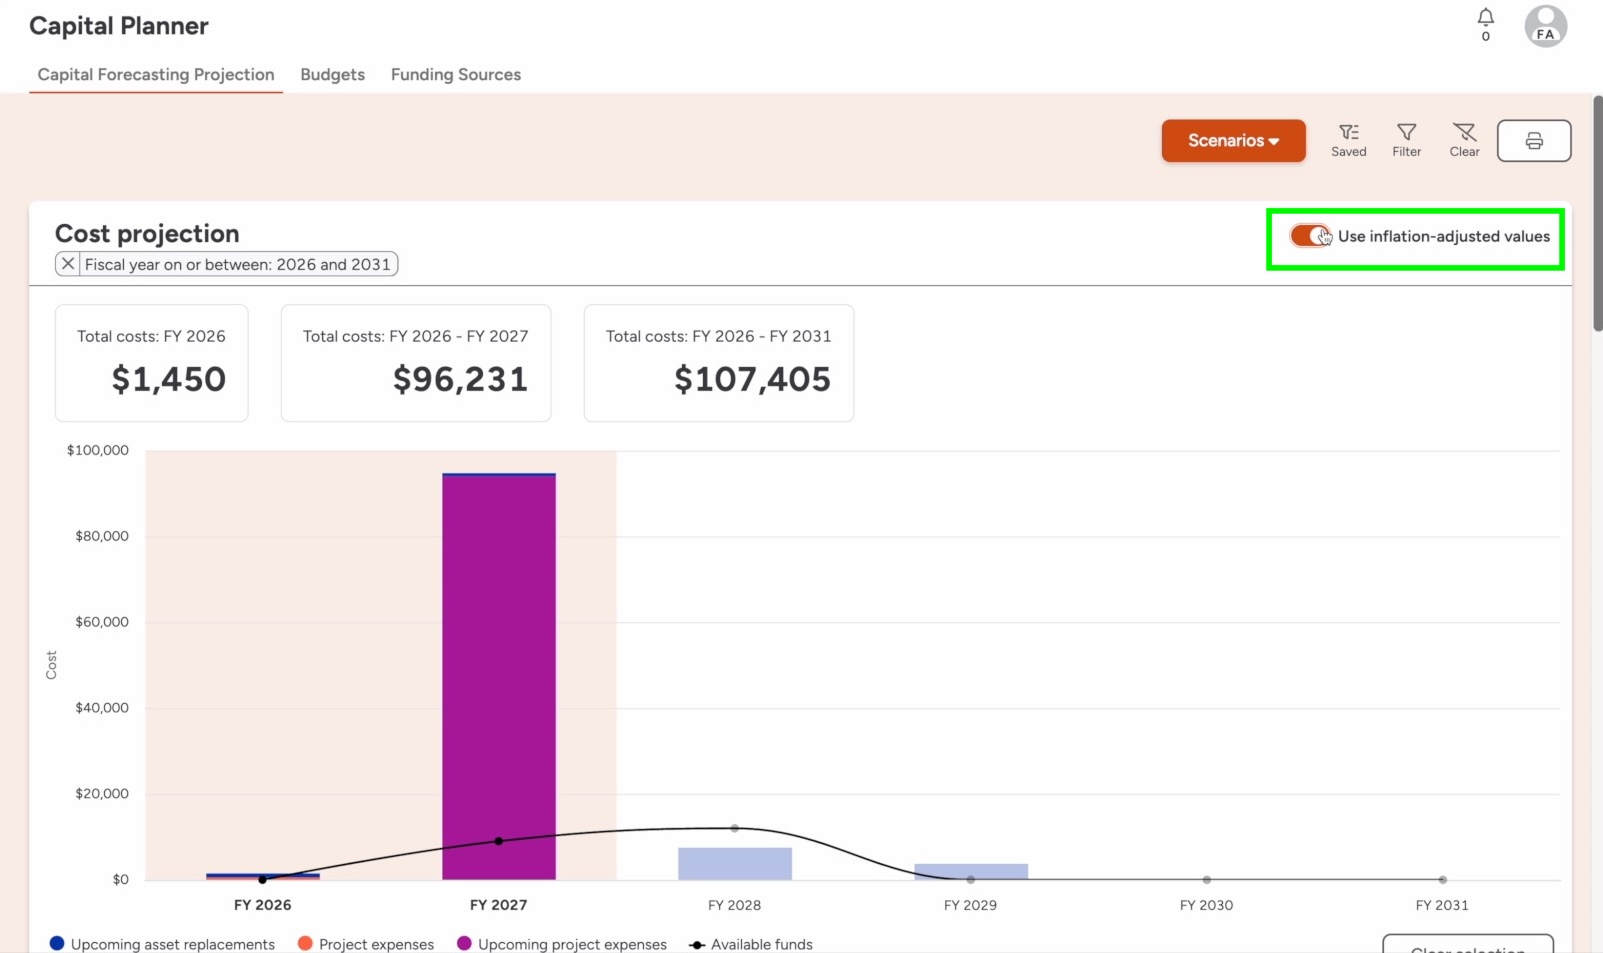Toggle Project expenses legend item
Image resolution: width=1603 pixels, height=953 pixels.
point(366,944)
